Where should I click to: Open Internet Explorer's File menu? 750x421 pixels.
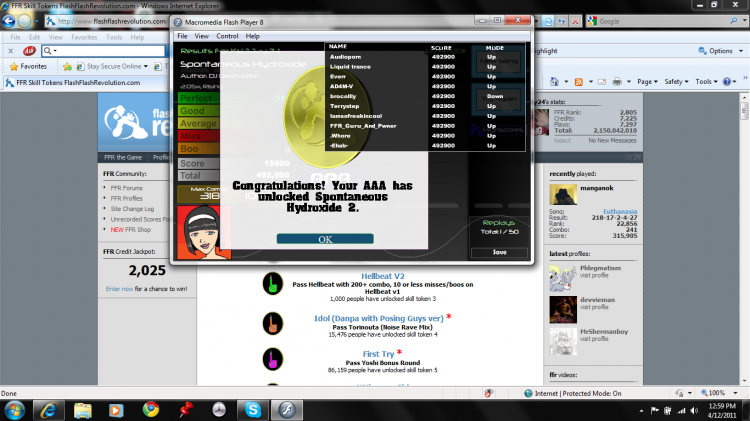(15, 37)
